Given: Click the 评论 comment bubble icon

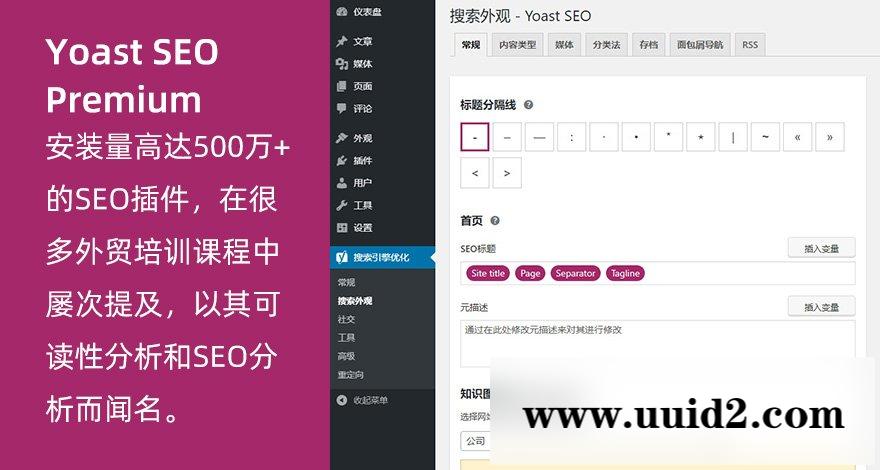Looking at the screenshot, I should (342, 108).
